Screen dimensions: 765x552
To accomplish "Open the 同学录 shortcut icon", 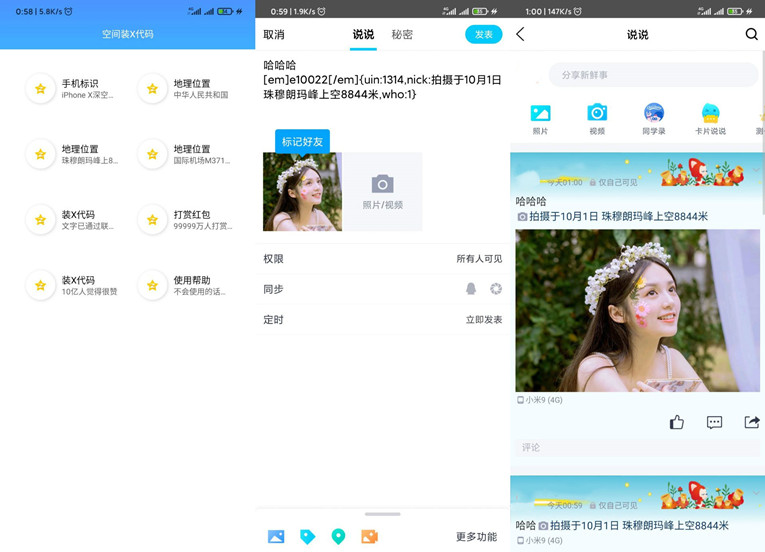I will 653,118.
